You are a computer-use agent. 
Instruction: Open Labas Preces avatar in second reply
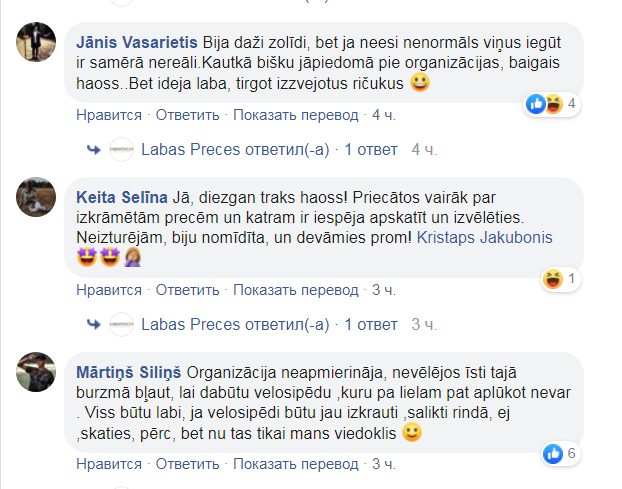point(121,324)
